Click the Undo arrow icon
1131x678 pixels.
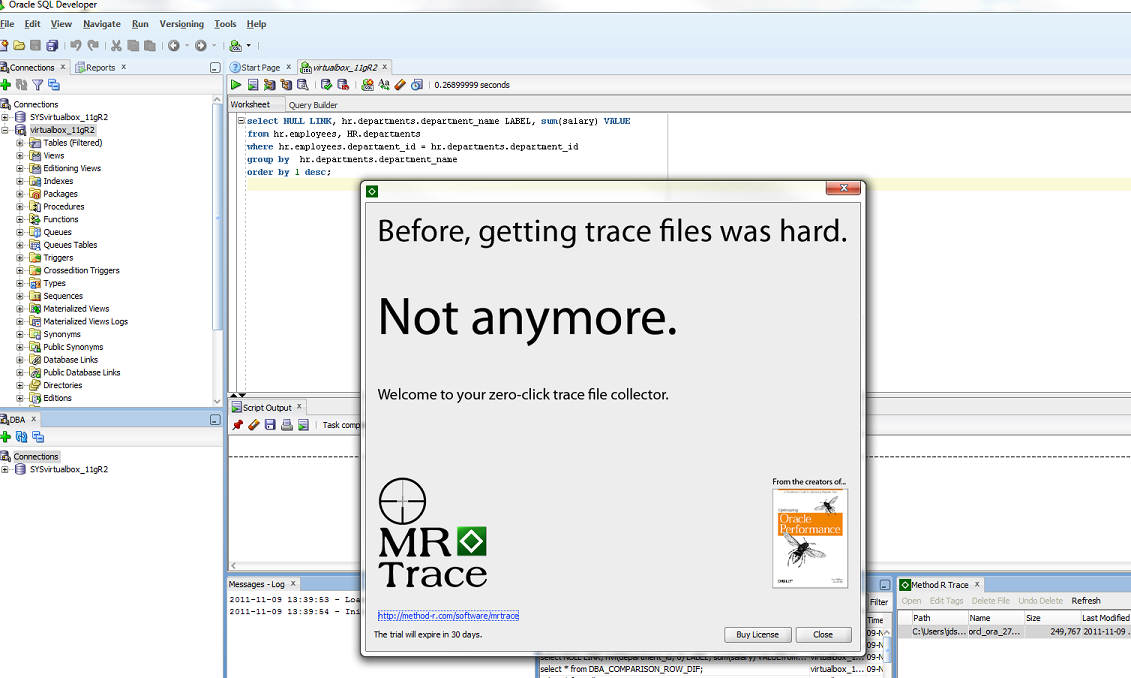tap(75, 45)
